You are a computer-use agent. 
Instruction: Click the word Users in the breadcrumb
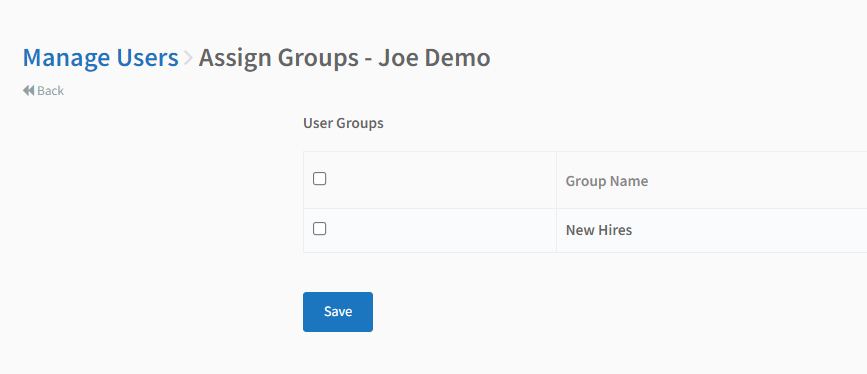point(148,58)
